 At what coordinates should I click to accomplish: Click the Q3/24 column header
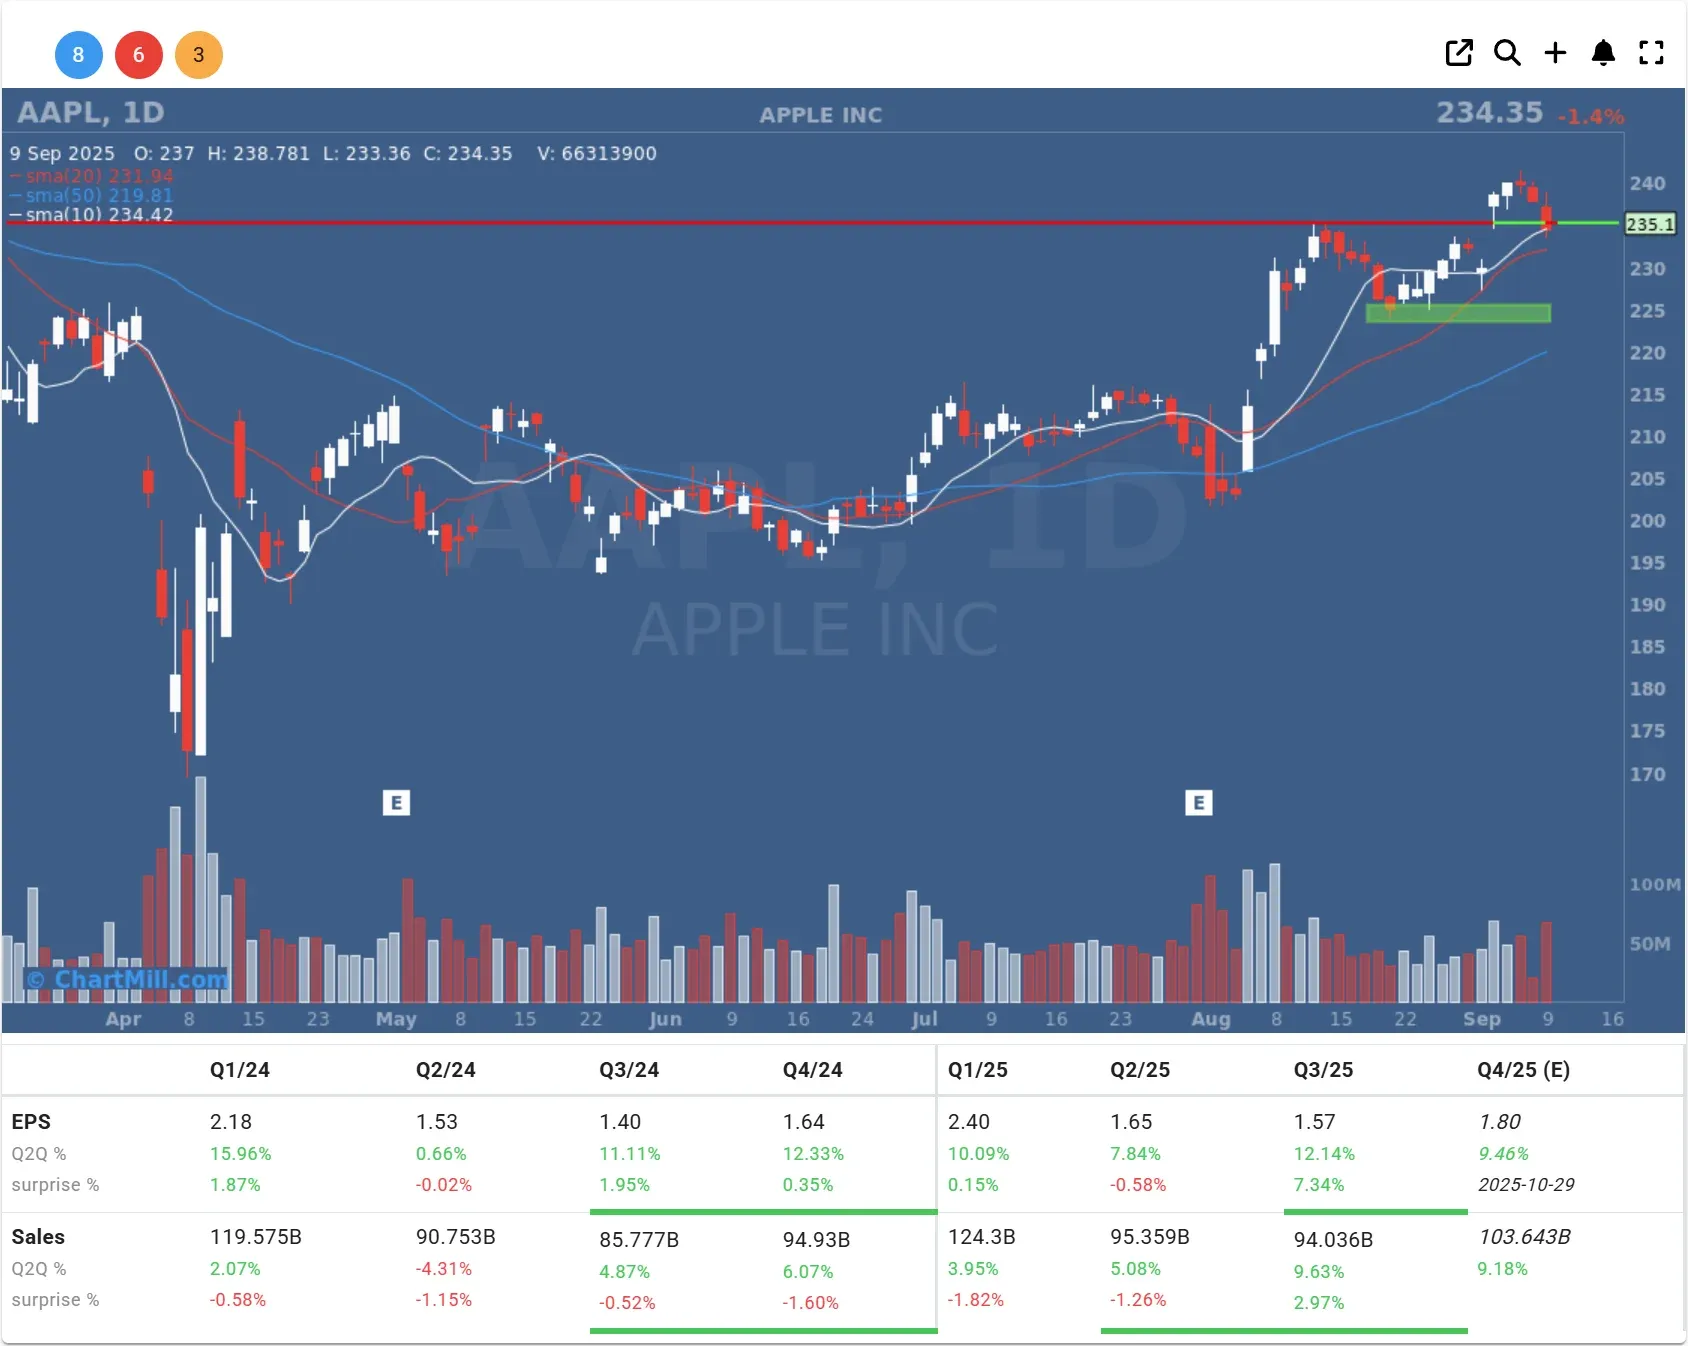click(629, 1070)
